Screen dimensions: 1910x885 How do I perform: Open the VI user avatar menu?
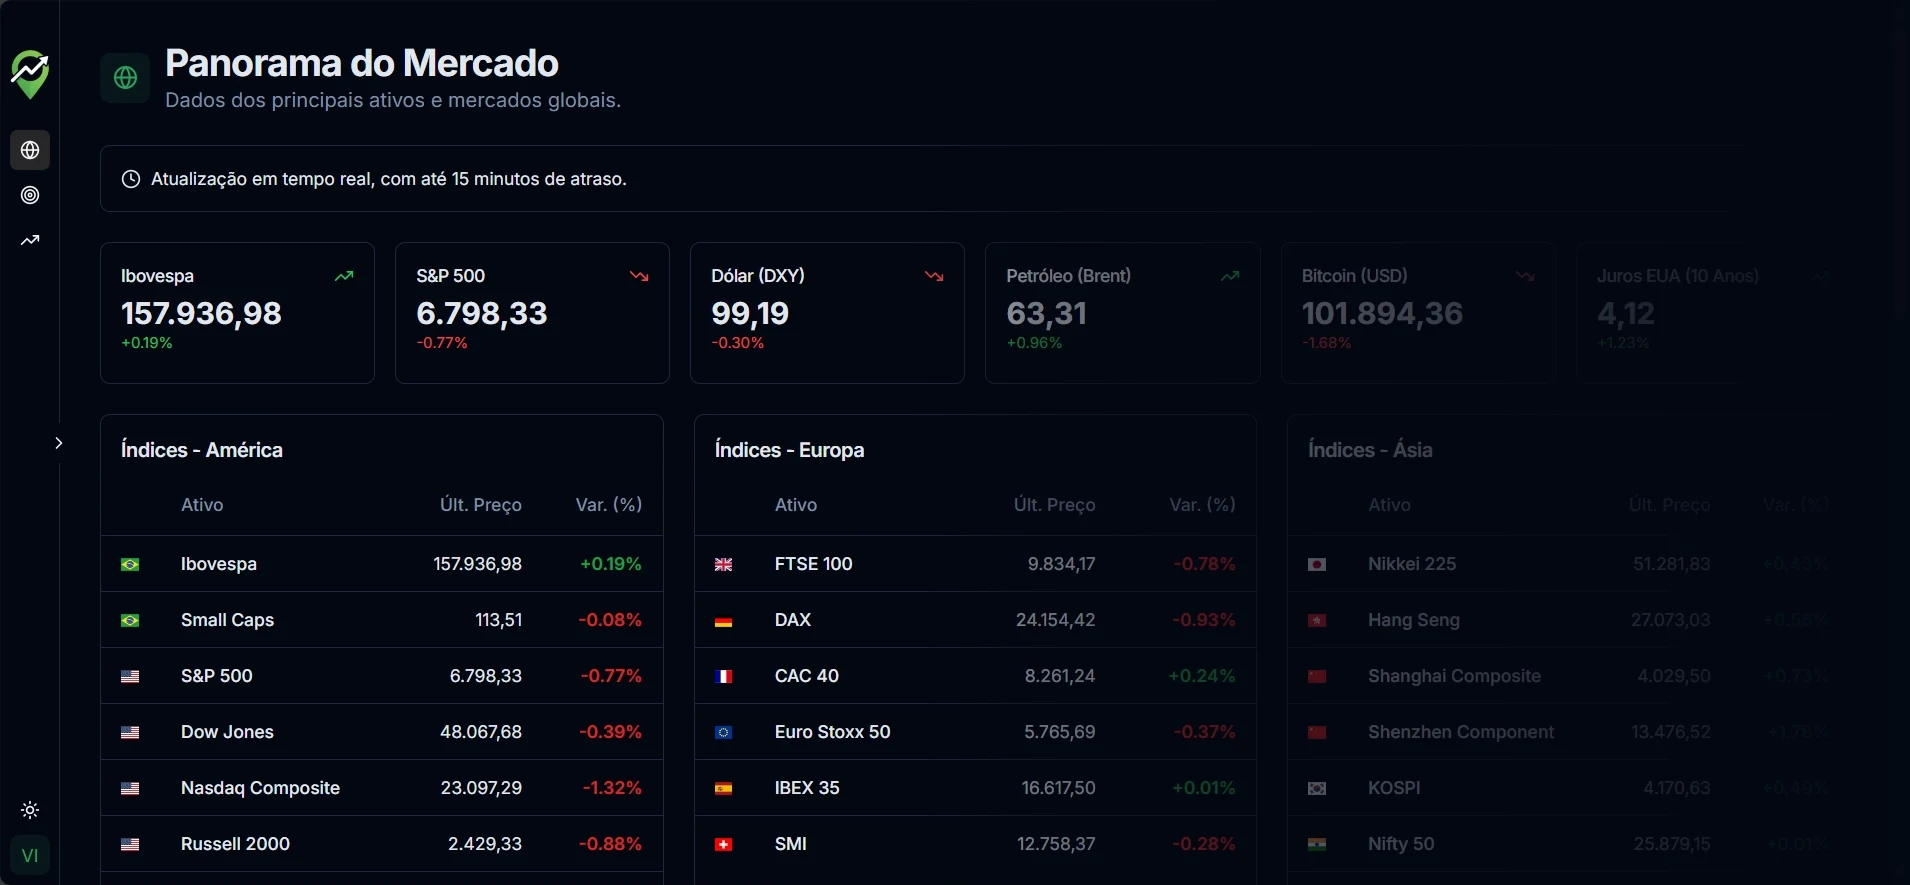click(30, 855)
